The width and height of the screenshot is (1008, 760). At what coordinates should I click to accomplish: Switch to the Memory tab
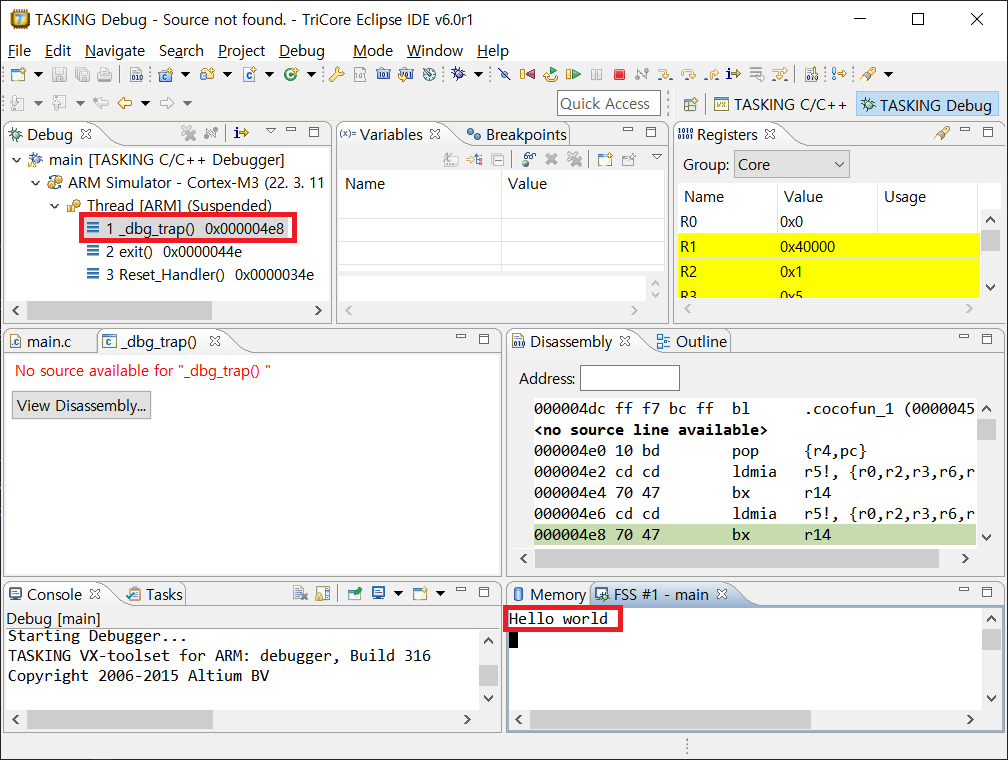pos(550,595)
